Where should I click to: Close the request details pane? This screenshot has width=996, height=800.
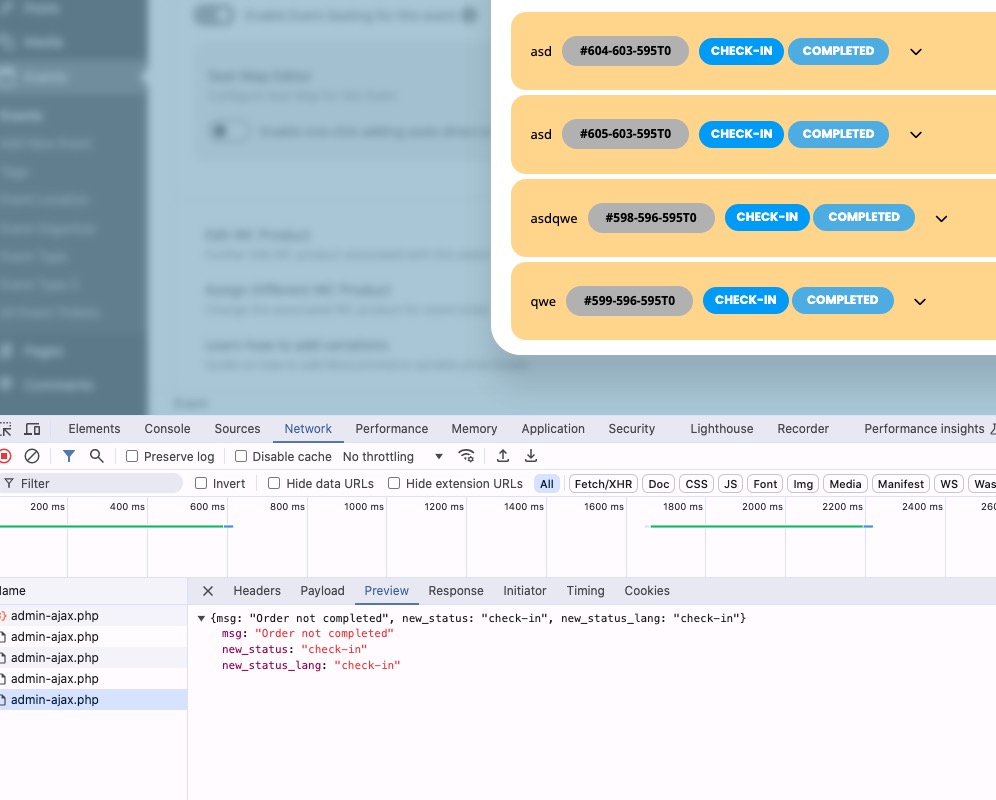click(x=208, y=591)
